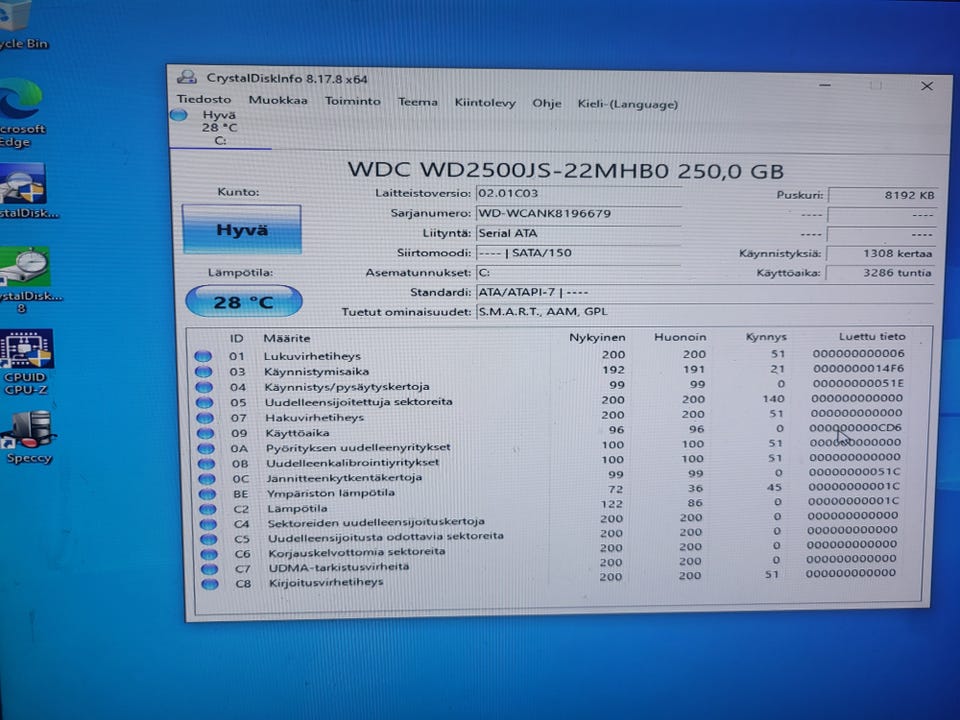Select the Kirjoitusvirhetiheys attribute name
This screenshot has width=960, height=720.
point(326,582)
